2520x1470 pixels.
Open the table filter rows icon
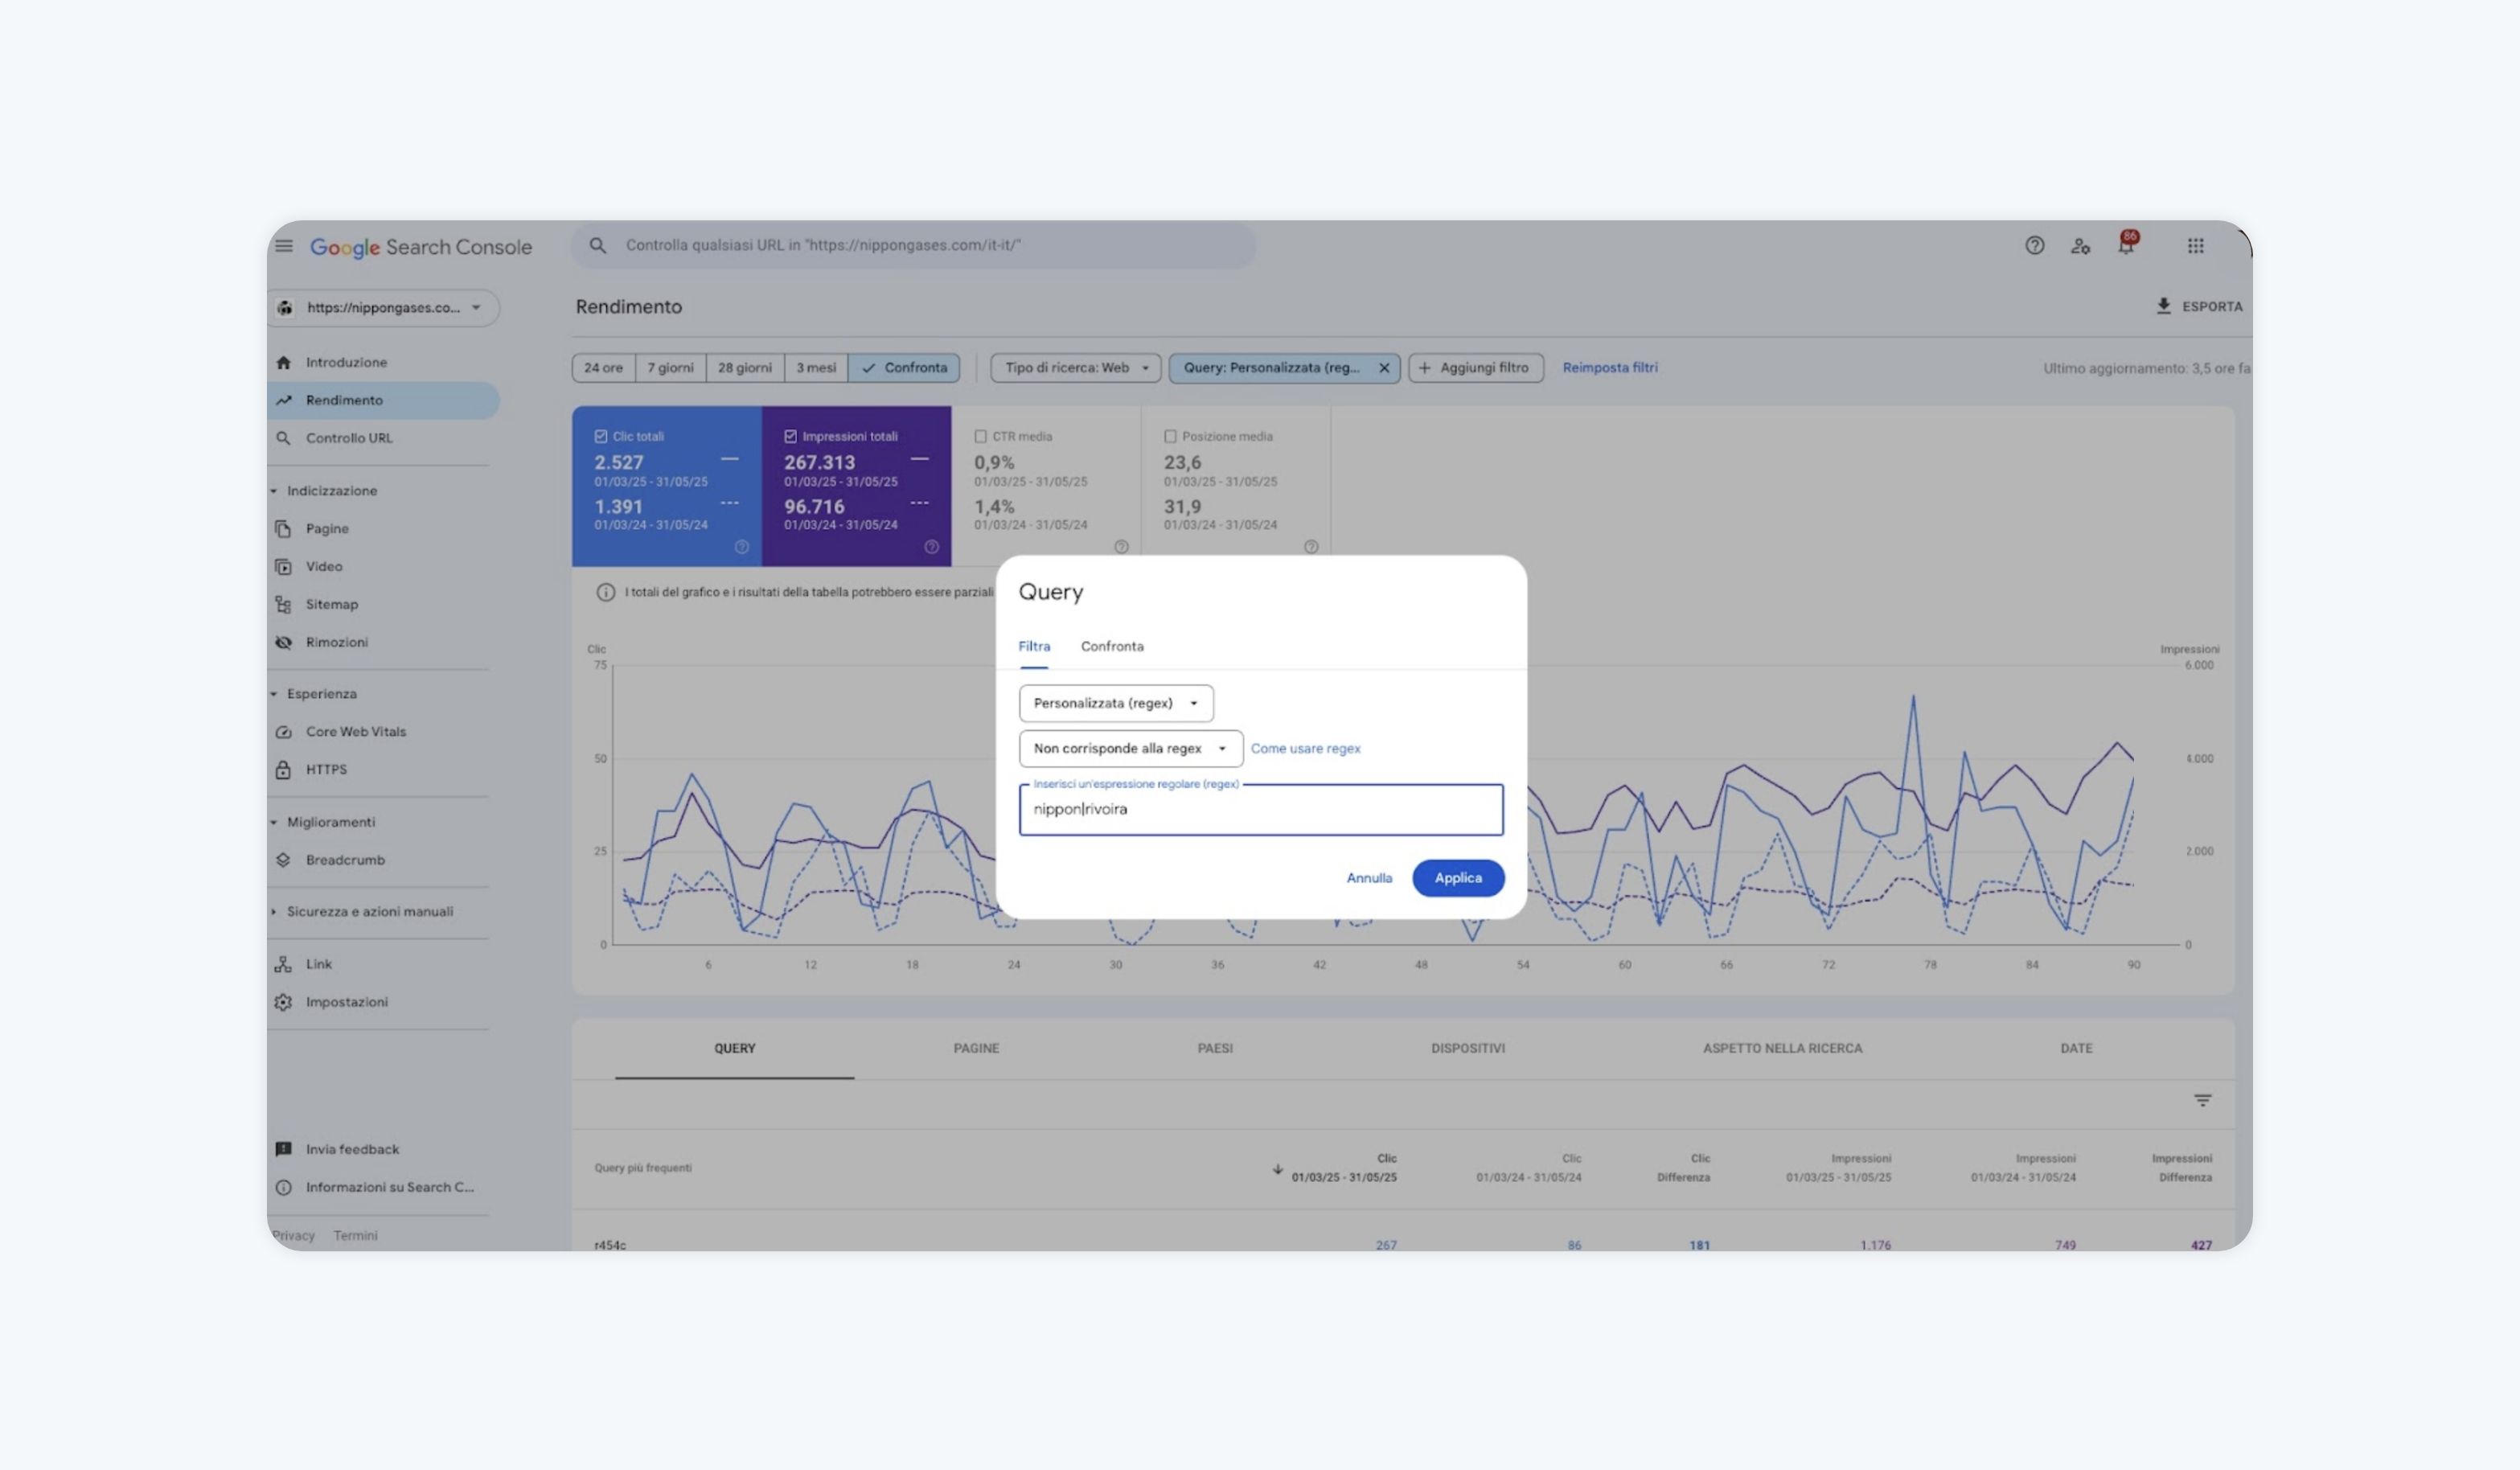(2202, 1100)
